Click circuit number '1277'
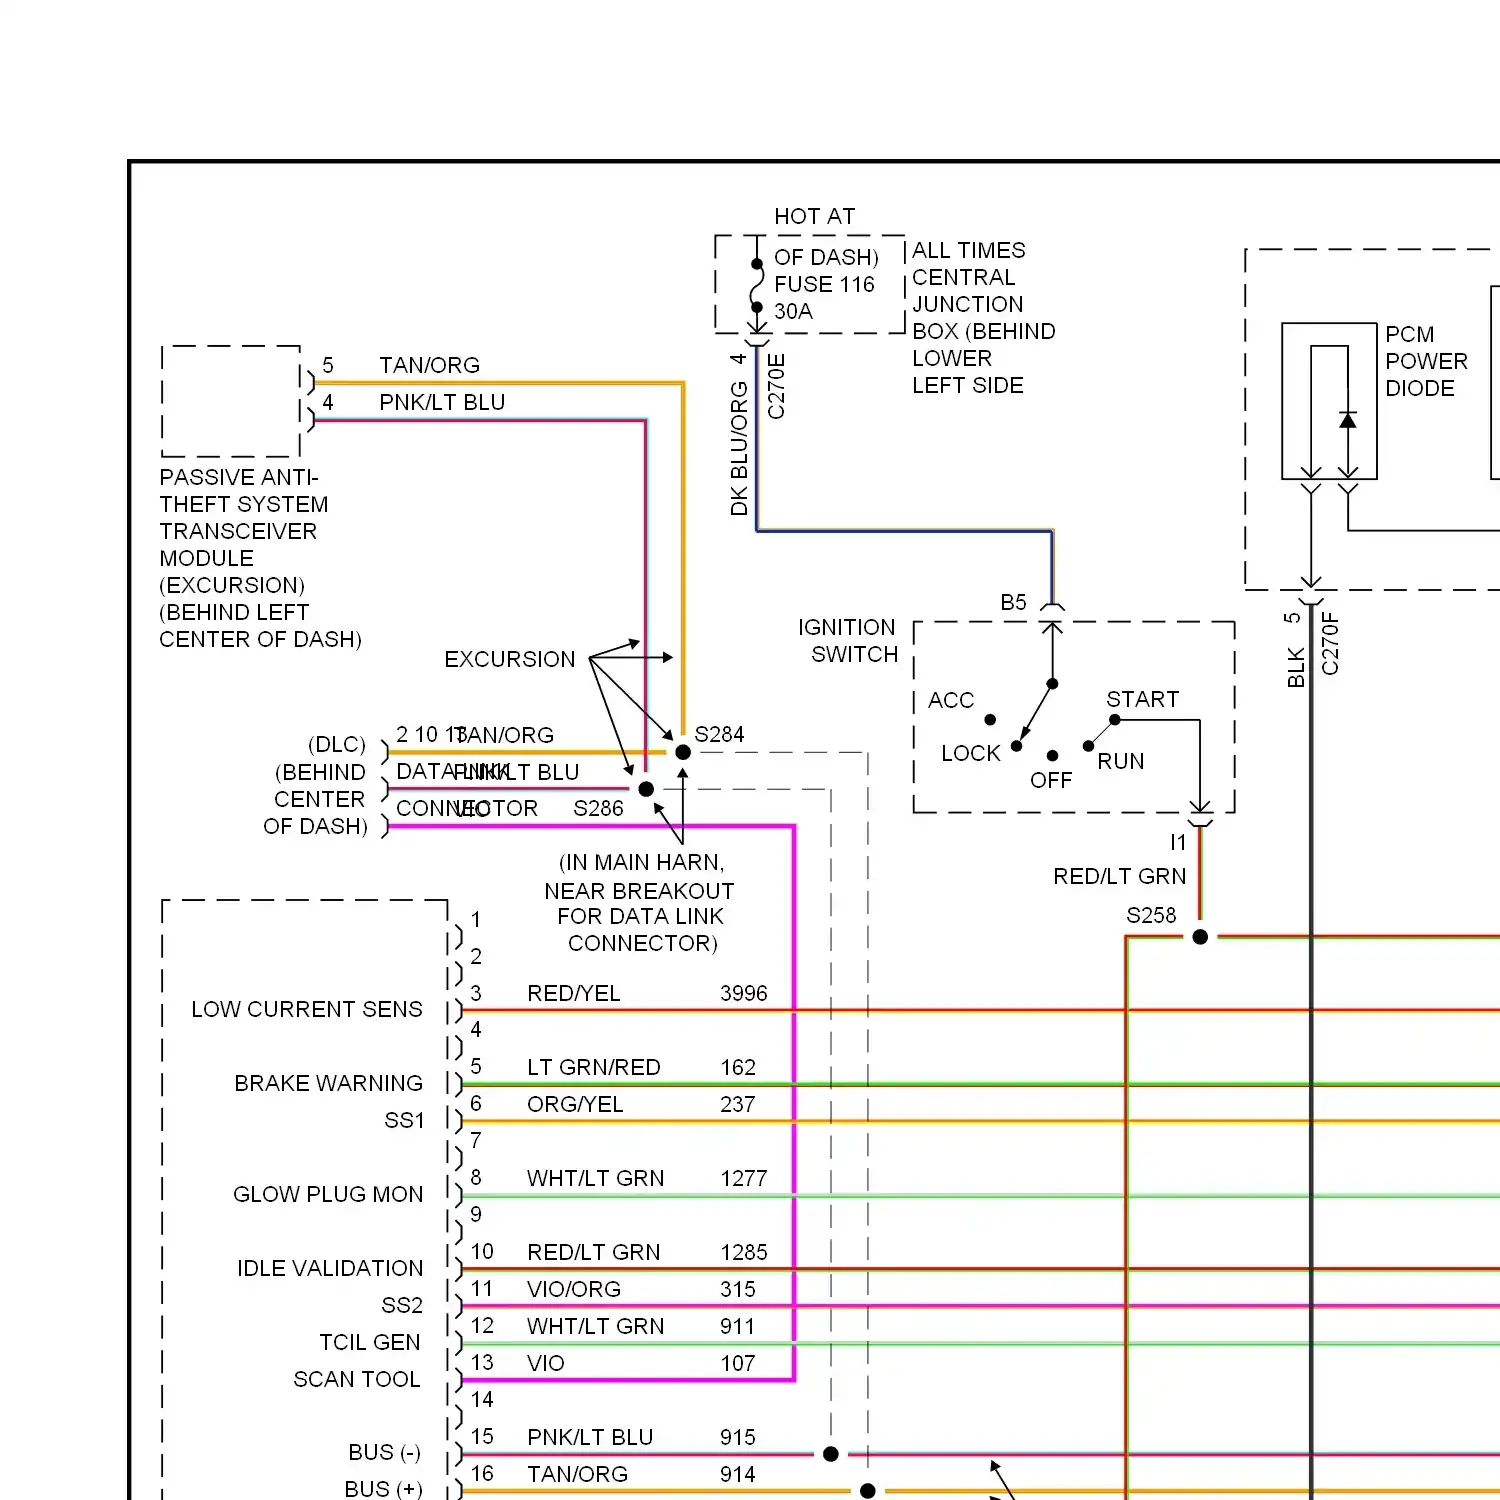 [x=743, y=1178]
